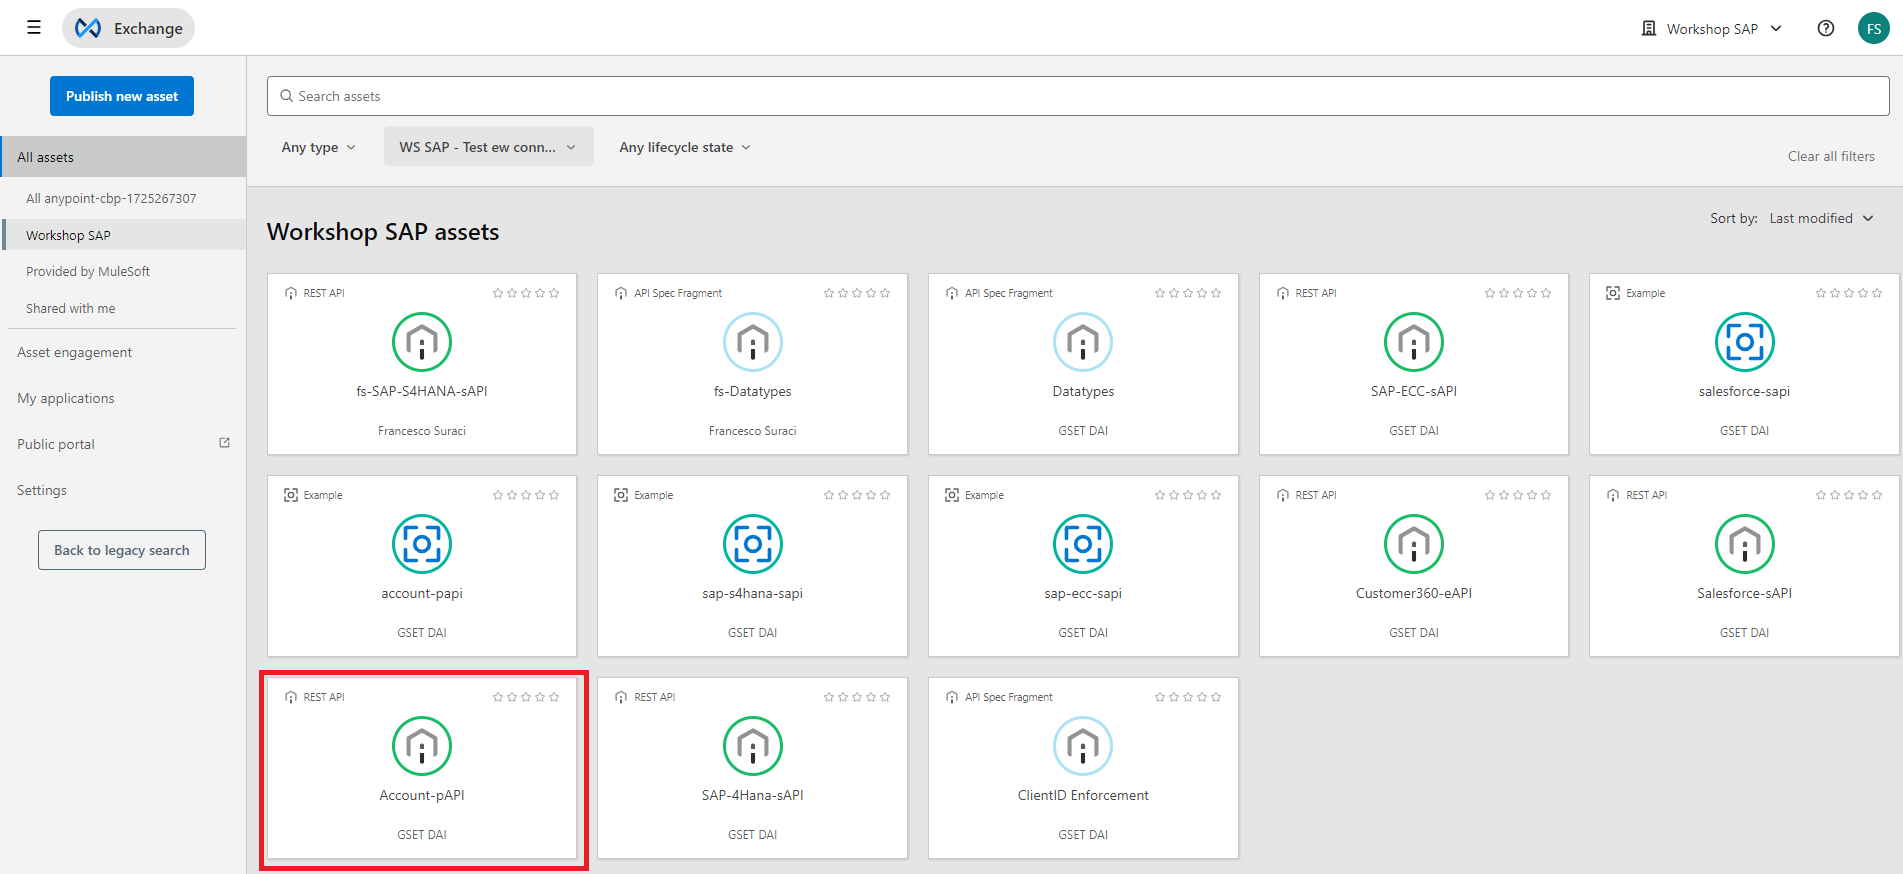Select All assets in sidebar

123,157
